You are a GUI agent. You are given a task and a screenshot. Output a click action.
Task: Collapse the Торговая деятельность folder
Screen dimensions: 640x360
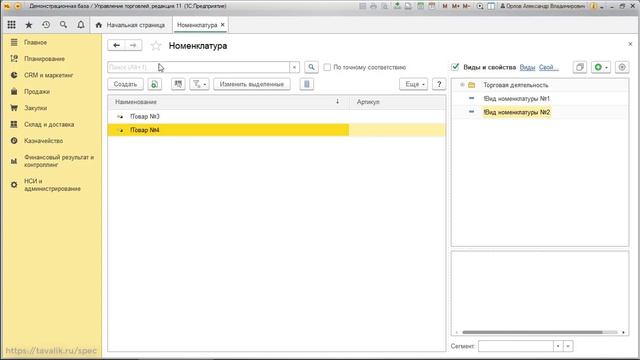[462, 85]
